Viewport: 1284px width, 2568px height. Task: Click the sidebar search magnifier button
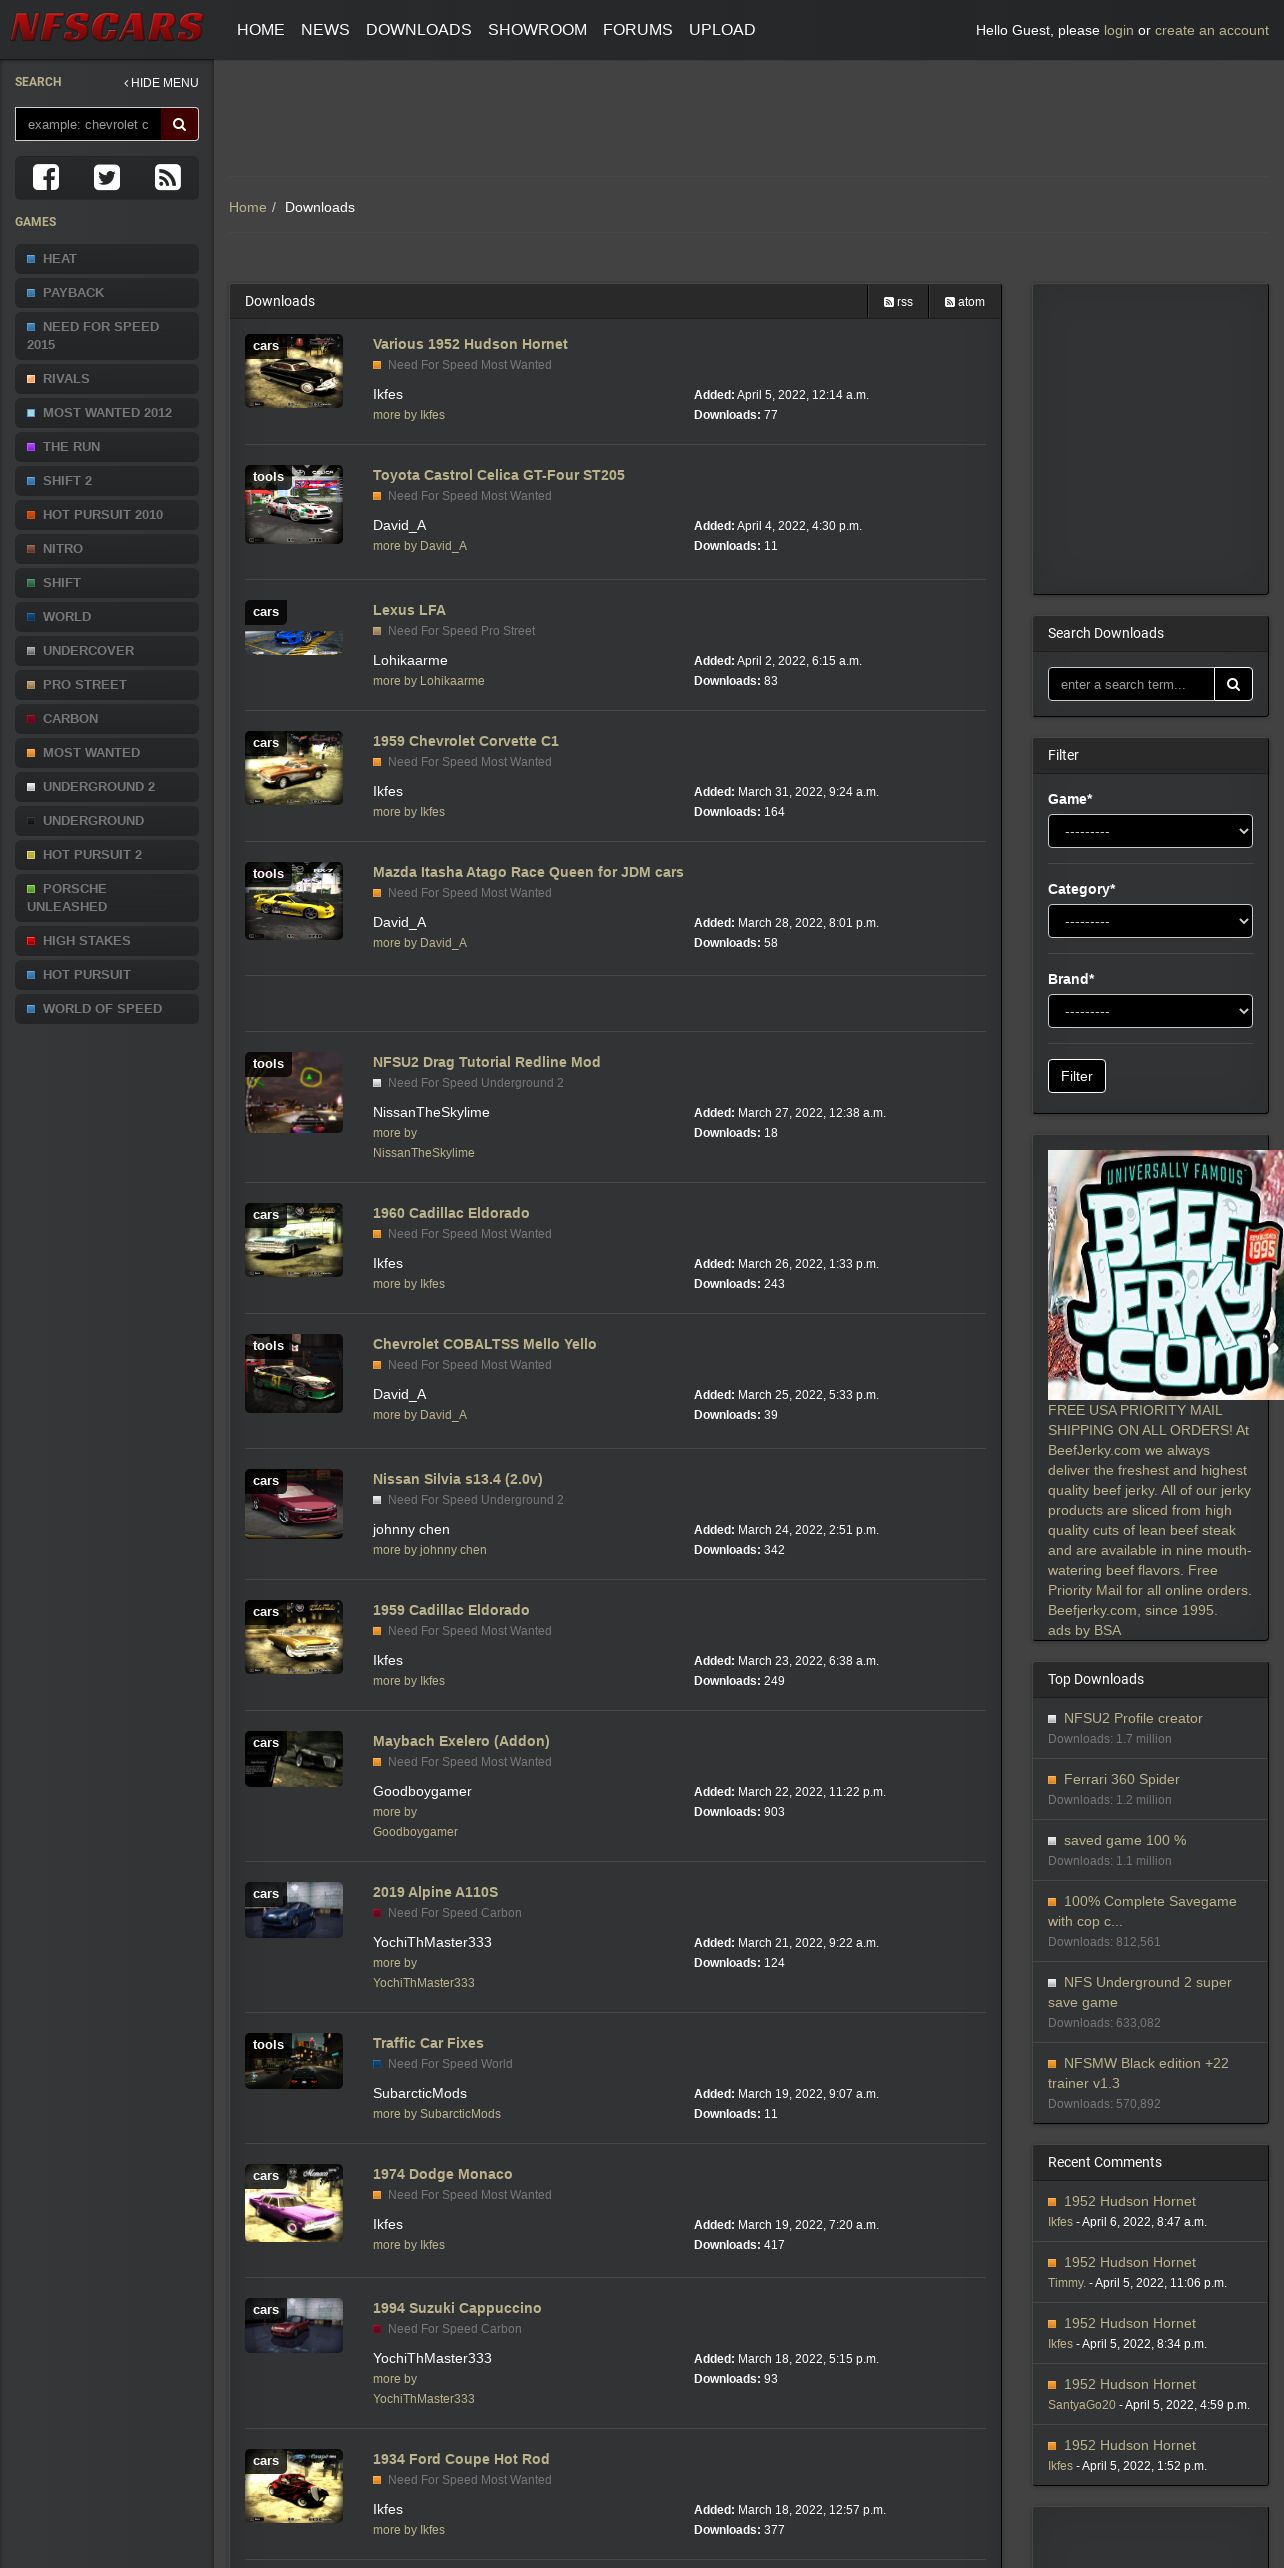[180, 124]
